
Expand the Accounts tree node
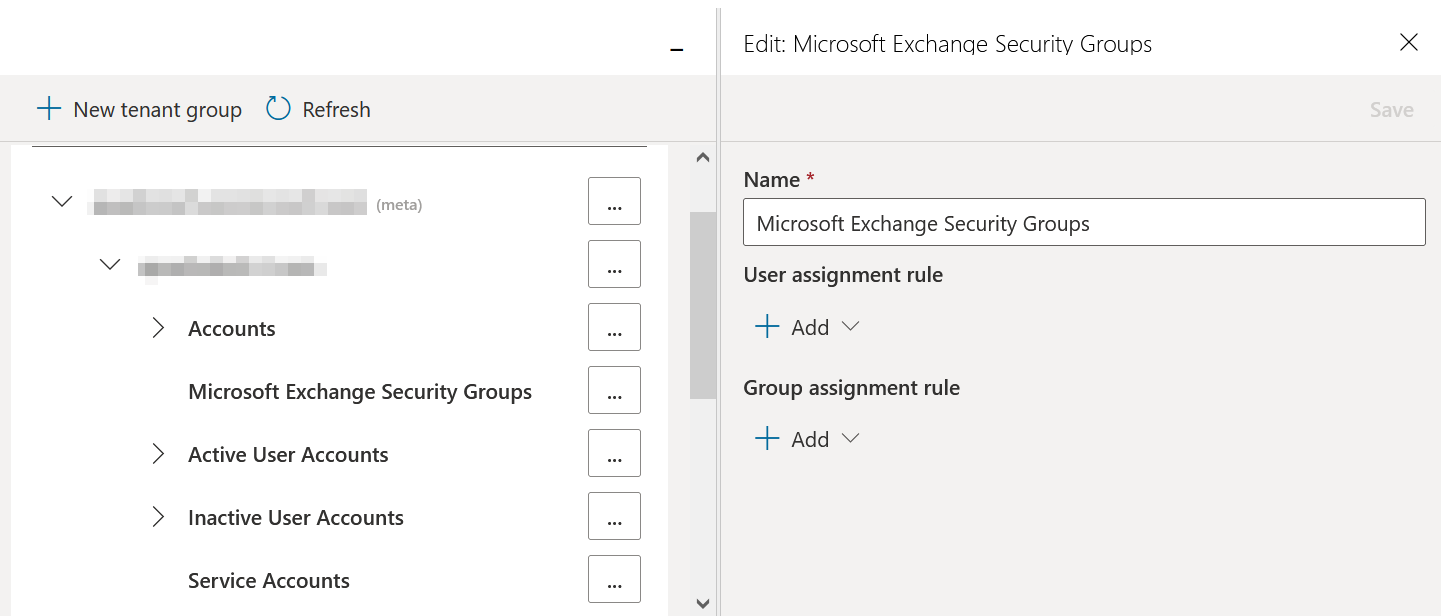pos(158,328)
